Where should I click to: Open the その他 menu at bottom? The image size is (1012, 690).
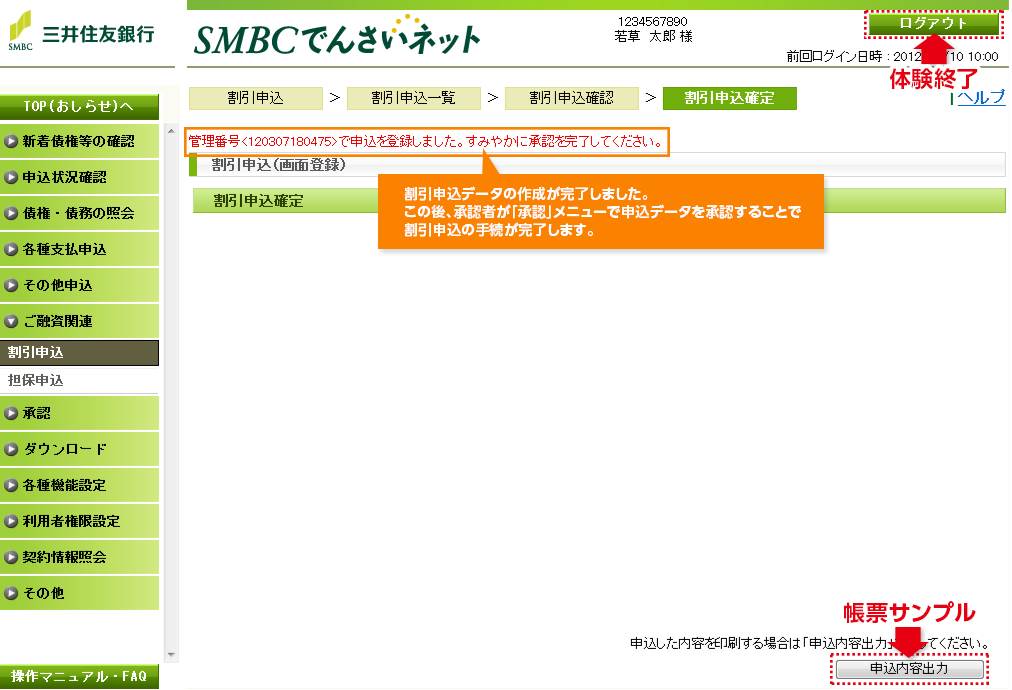pos(79,594)
